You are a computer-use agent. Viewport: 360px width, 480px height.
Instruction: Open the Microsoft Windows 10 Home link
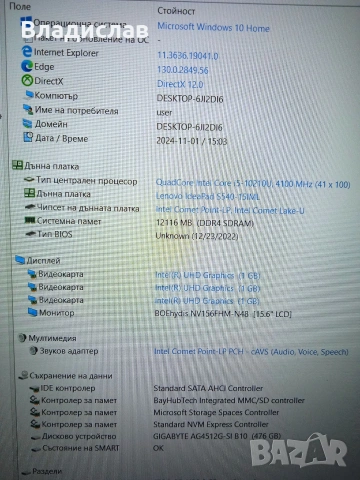[213, 27]
